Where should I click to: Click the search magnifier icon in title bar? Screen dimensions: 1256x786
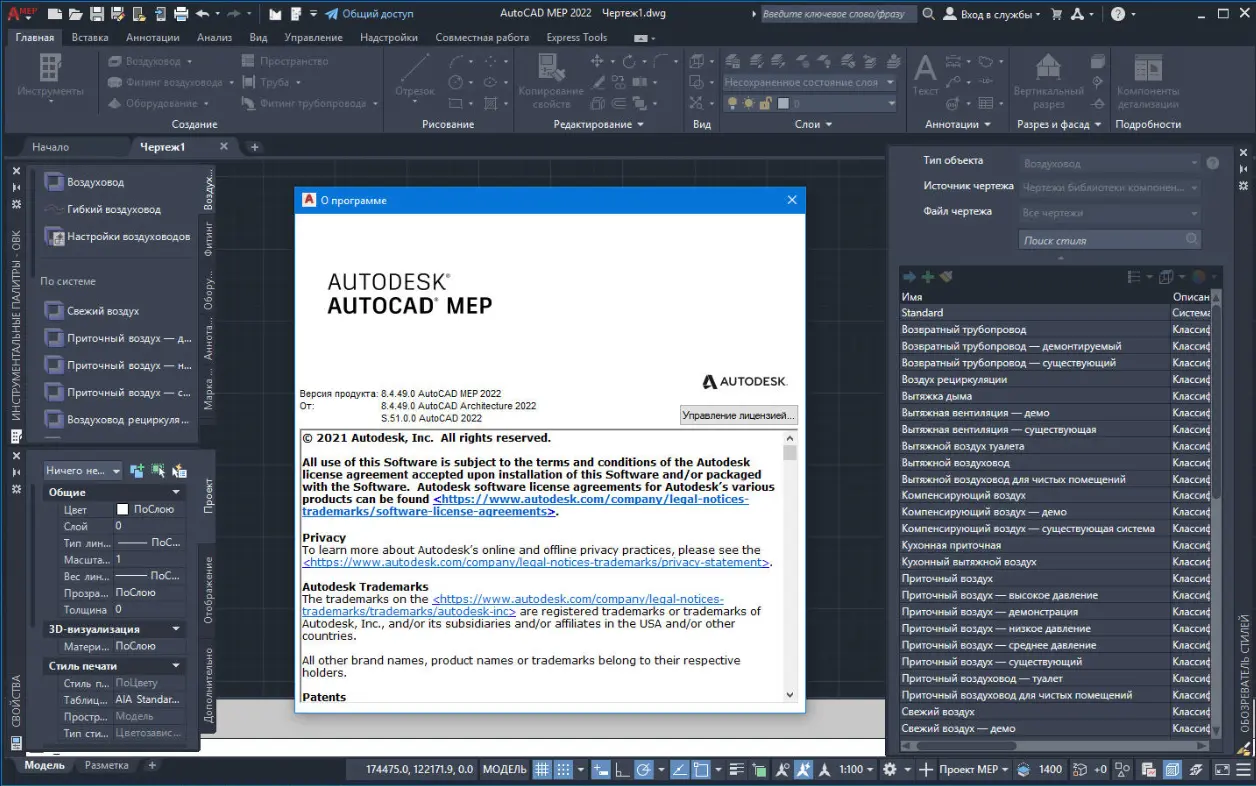[x=929, y=14]
